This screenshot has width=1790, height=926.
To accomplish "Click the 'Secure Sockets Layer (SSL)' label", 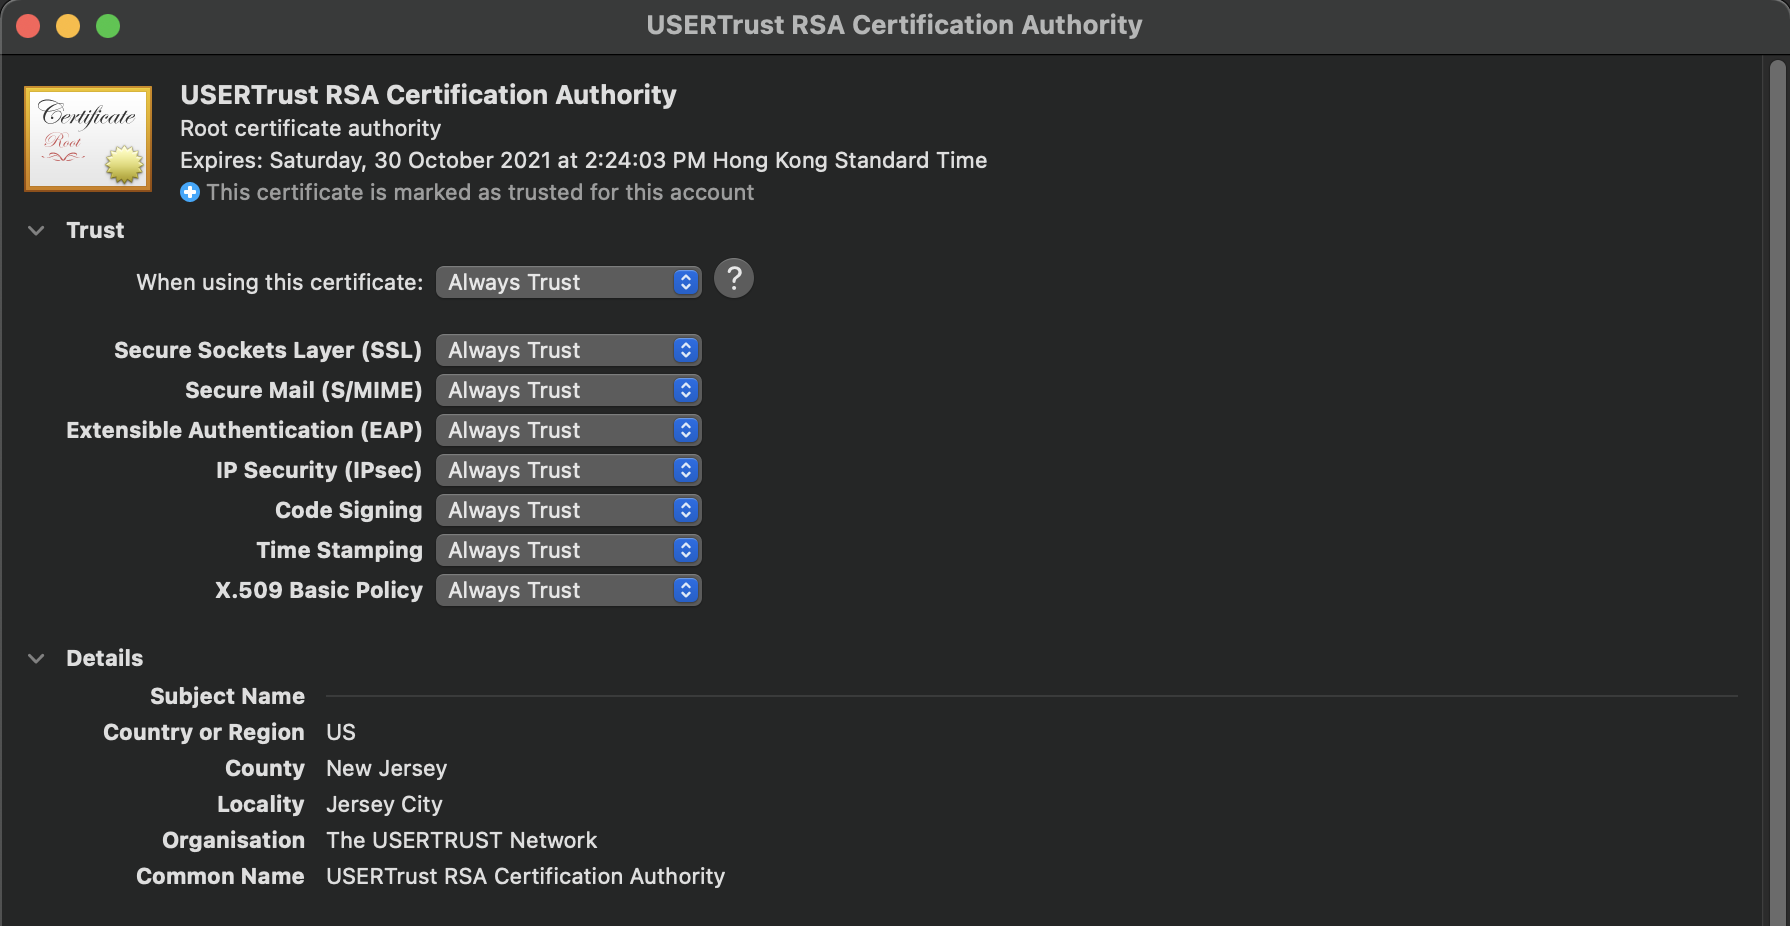I will point(268,350).
